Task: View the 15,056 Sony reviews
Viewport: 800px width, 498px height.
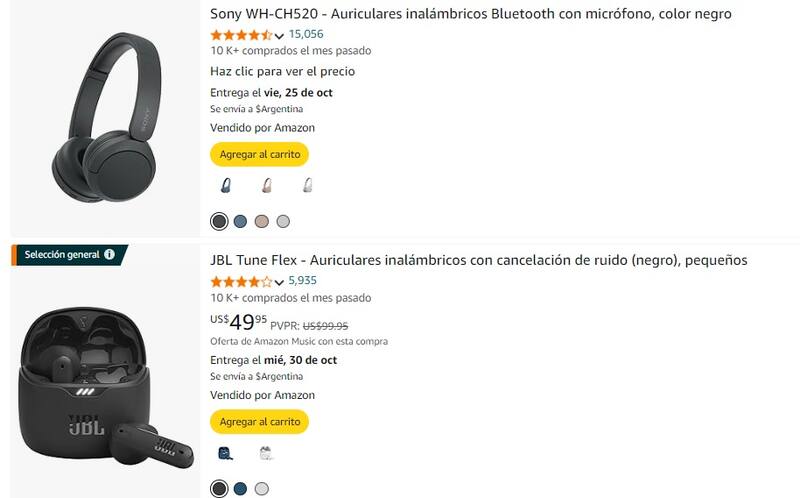Action: (x=306, y=34)
